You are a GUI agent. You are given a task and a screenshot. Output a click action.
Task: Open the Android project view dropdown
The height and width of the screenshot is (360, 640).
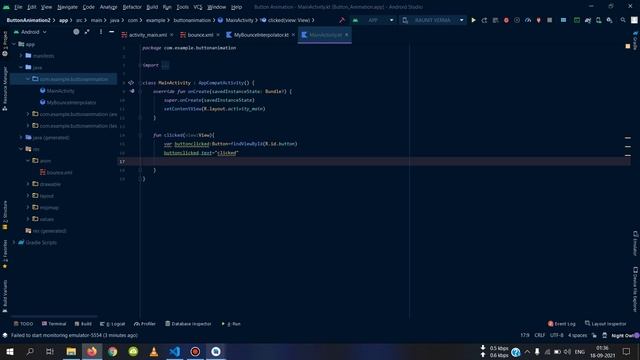point(30,32)
